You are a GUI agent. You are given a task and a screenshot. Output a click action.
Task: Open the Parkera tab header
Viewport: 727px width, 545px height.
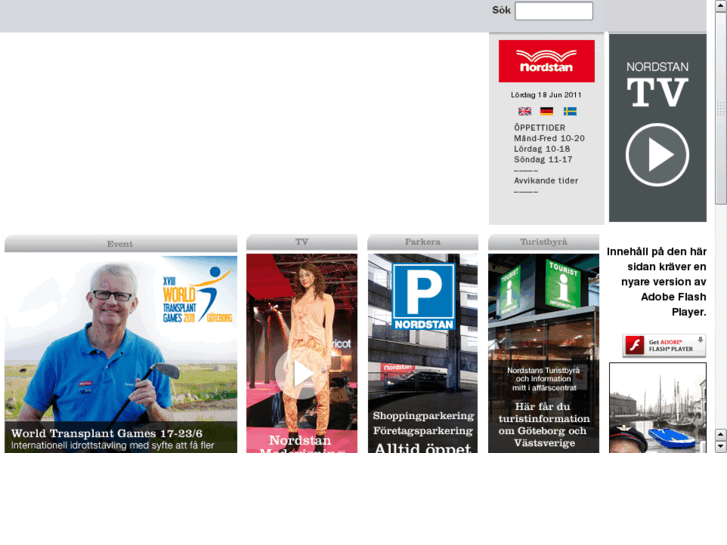click(x=423, y=242)
